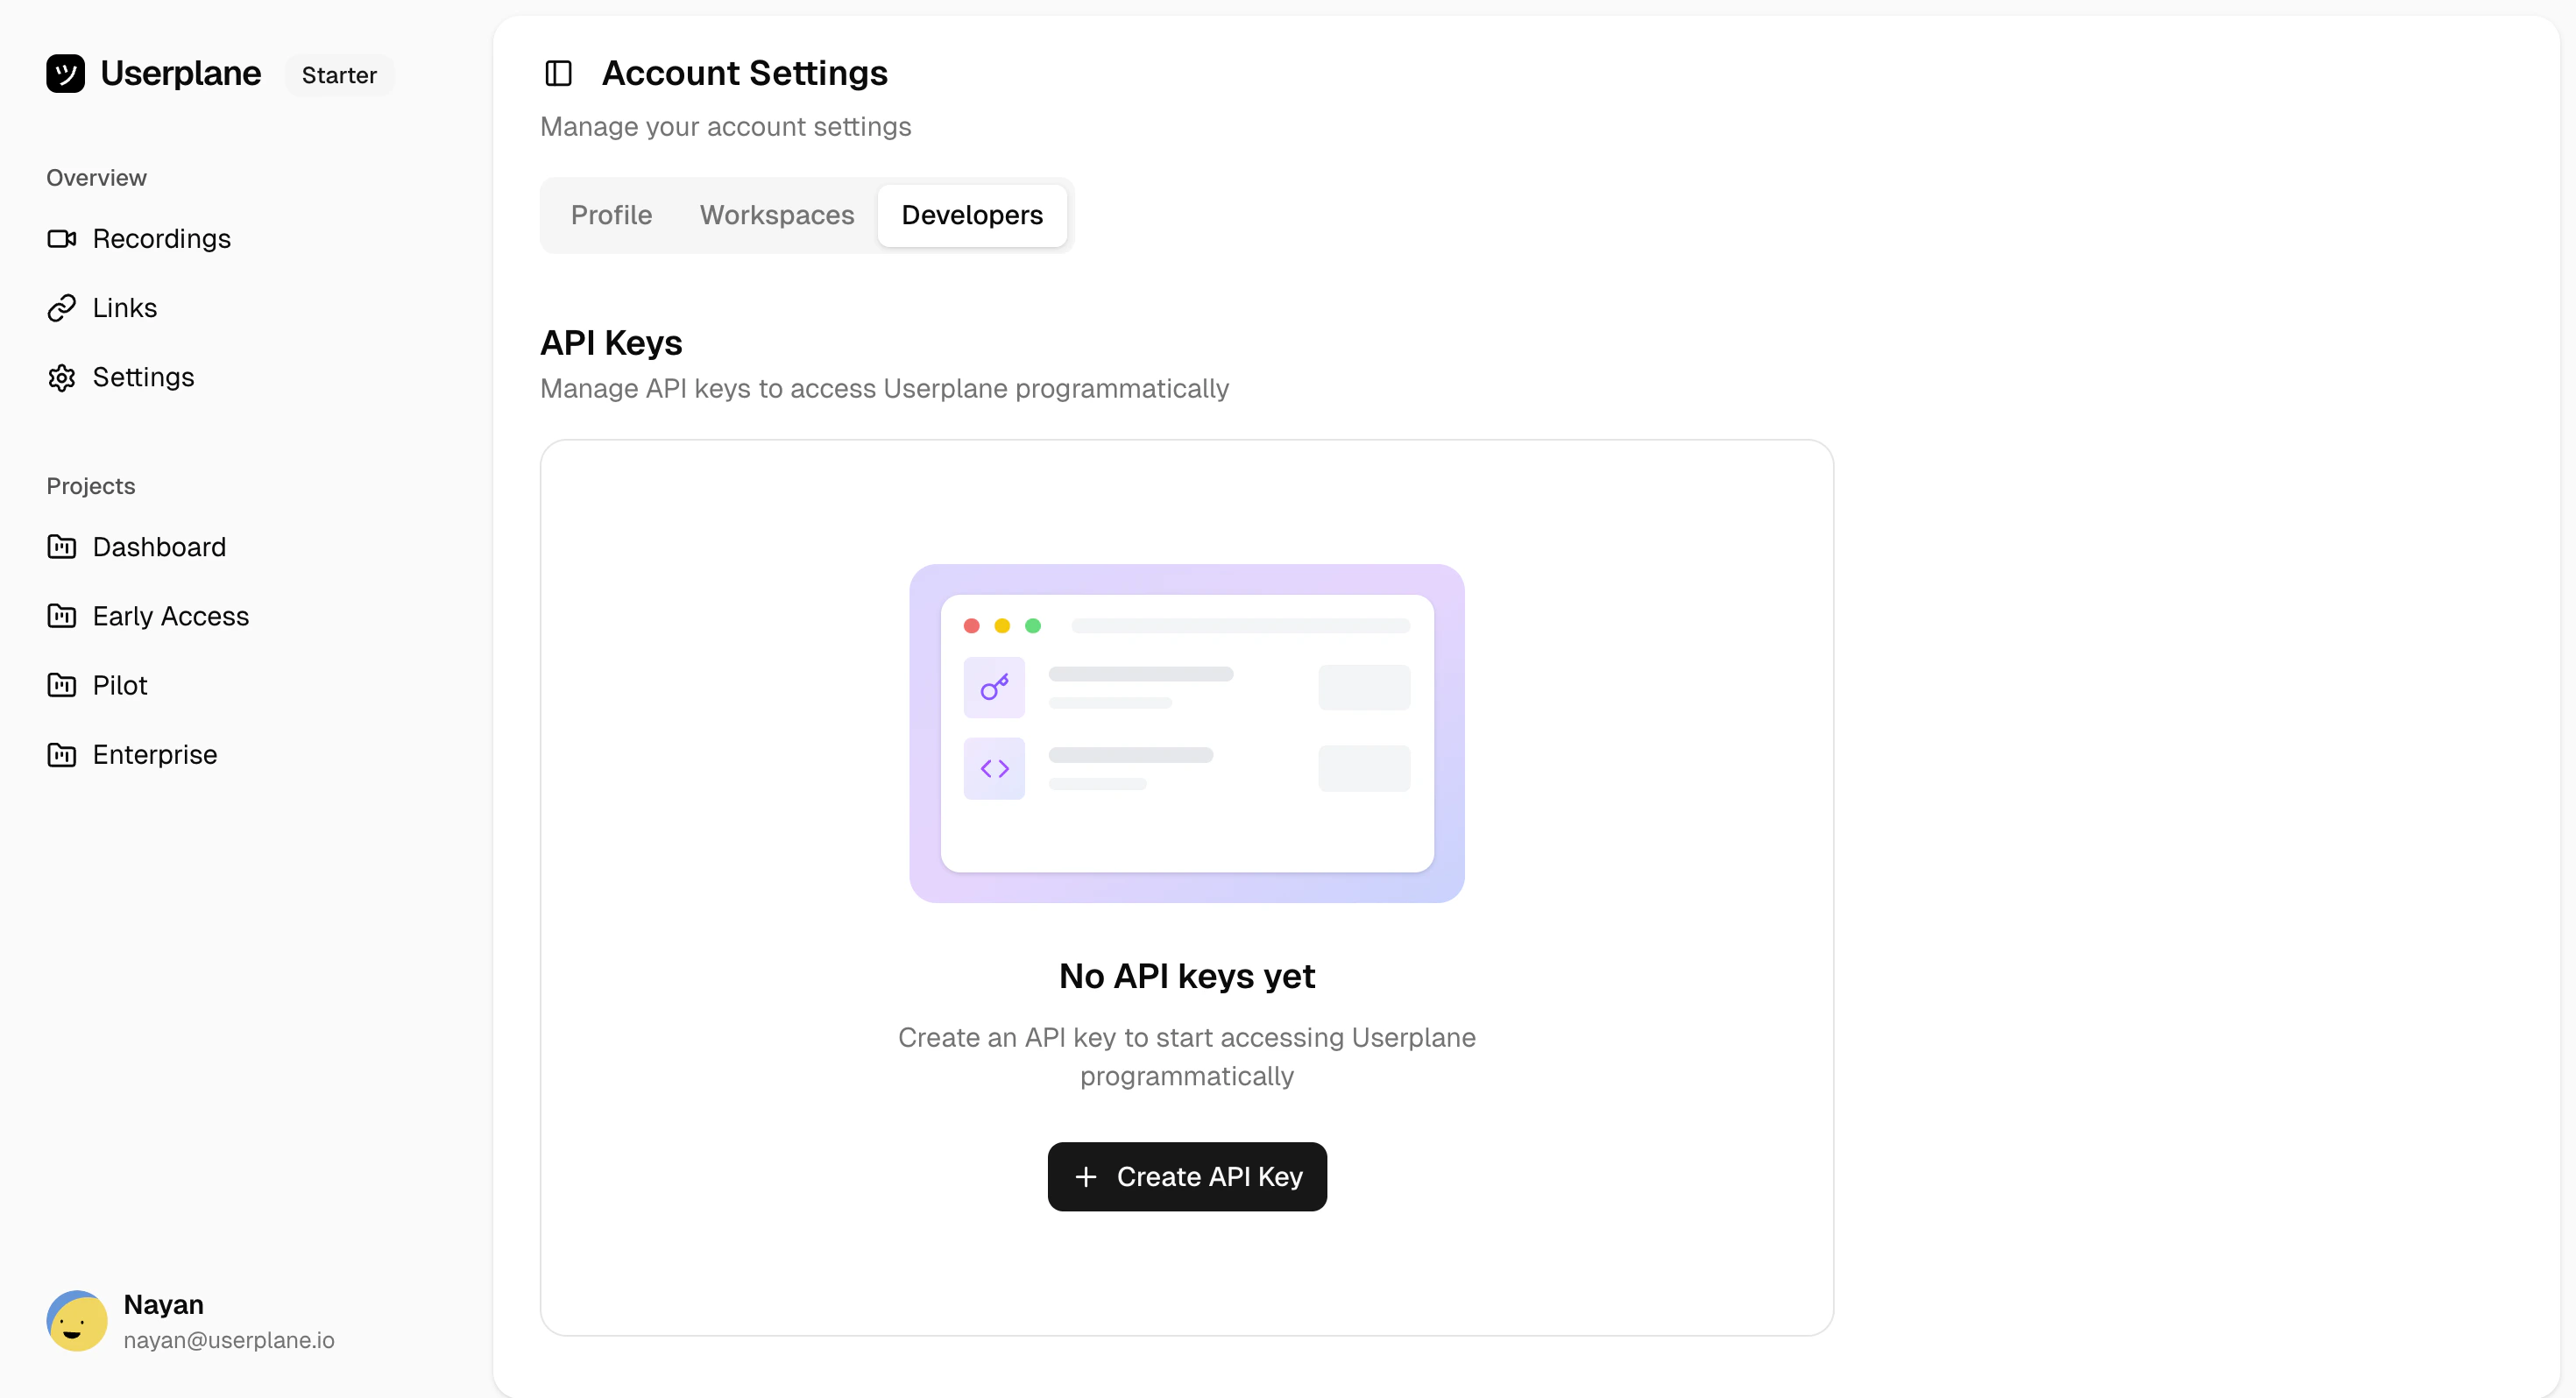Open Settings using the gear icon
The height and width of the screenshot is (1398, 2576).
63,377
